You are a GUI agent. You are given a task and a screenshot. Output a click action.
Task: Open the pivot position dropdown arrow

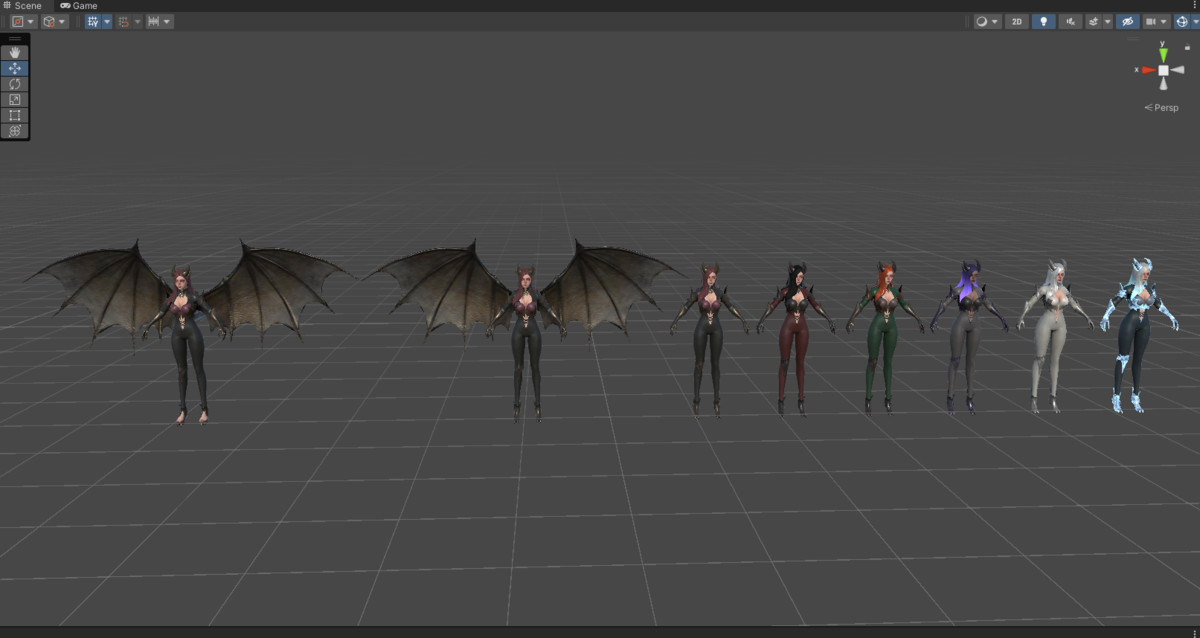pos(31,21)
